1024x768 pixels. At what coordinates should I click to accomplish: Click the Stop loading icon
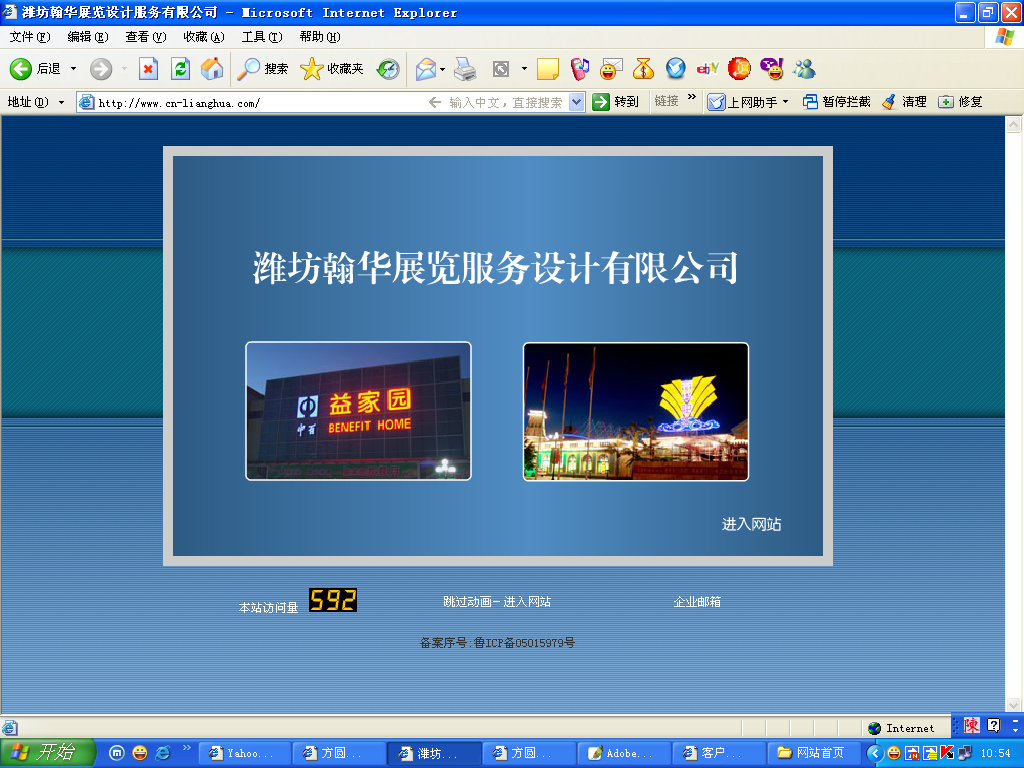148,69
